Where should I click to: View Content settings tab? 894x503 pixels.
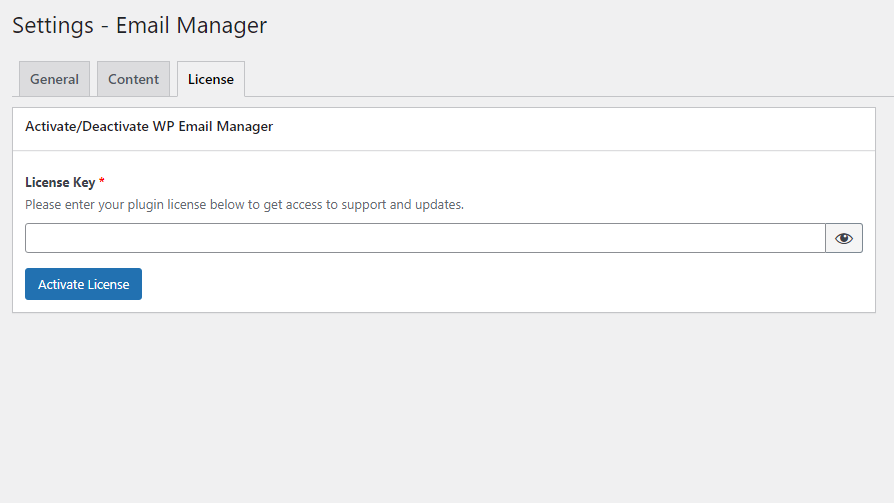133,79
